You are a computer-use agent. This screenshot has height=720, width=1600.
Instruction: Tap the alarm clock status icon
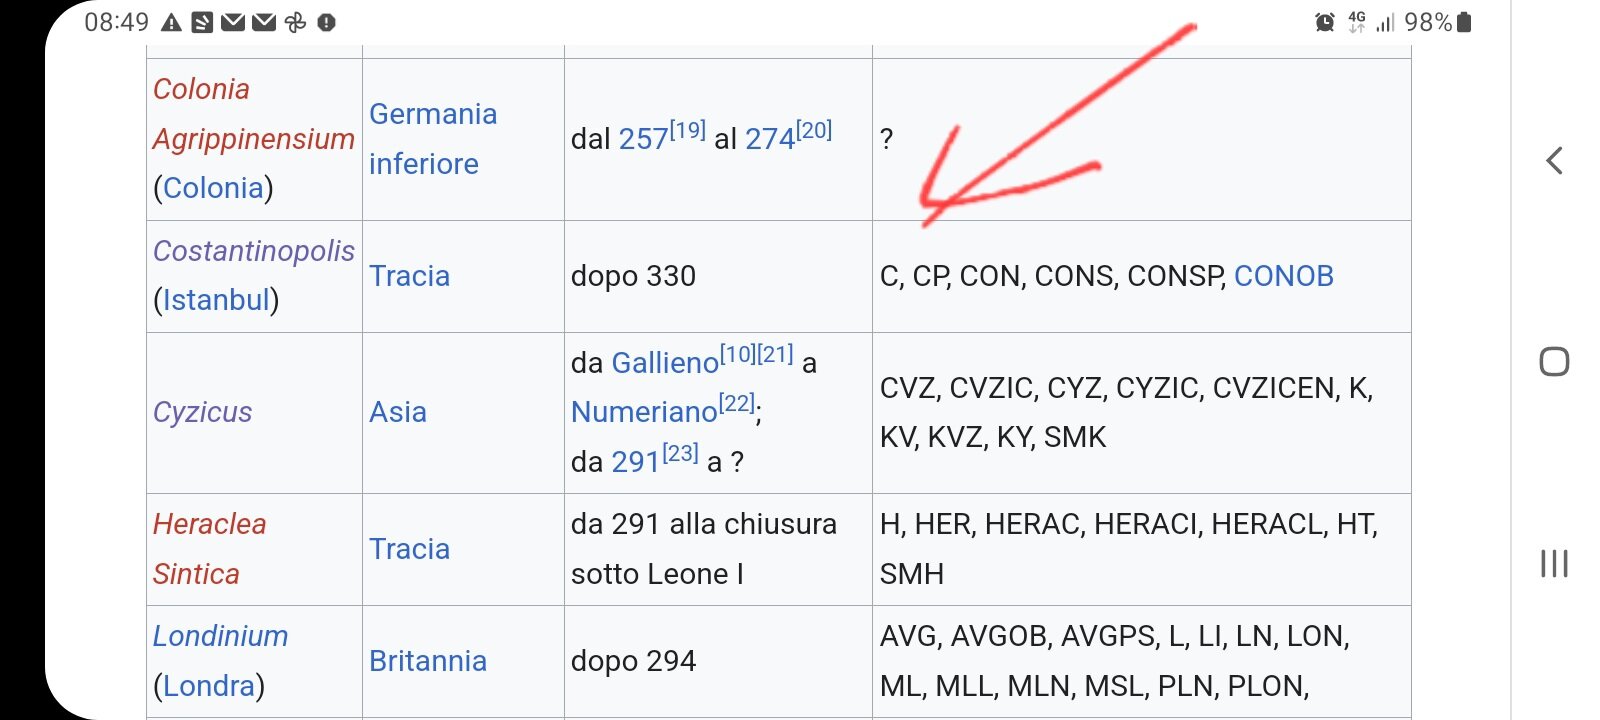pos(1325,22)
